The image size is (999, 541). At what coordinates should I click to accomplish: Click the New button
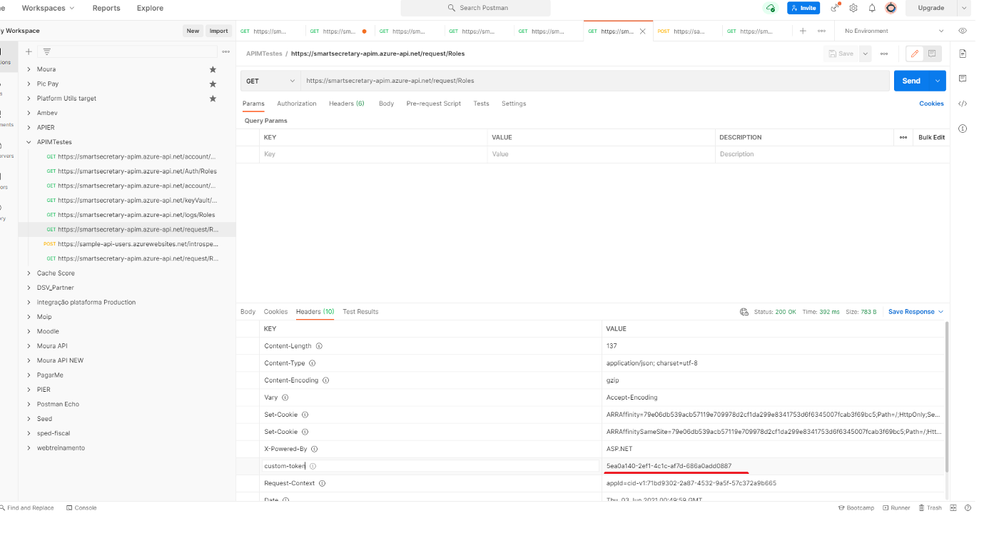[x=192, y=31]
